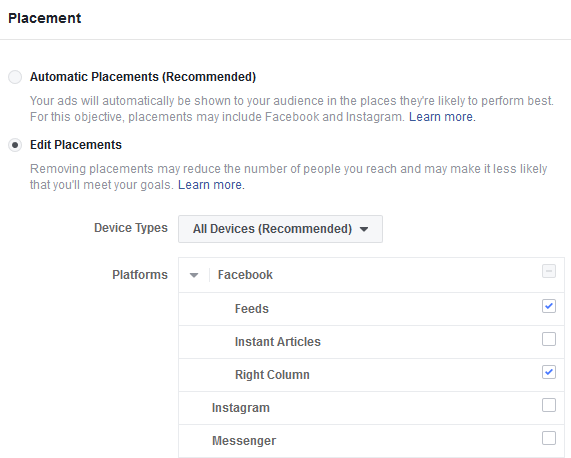Open All Devices (Recommended) dropdown
This screenshot has height=458, width=571.
click(280, 229)
